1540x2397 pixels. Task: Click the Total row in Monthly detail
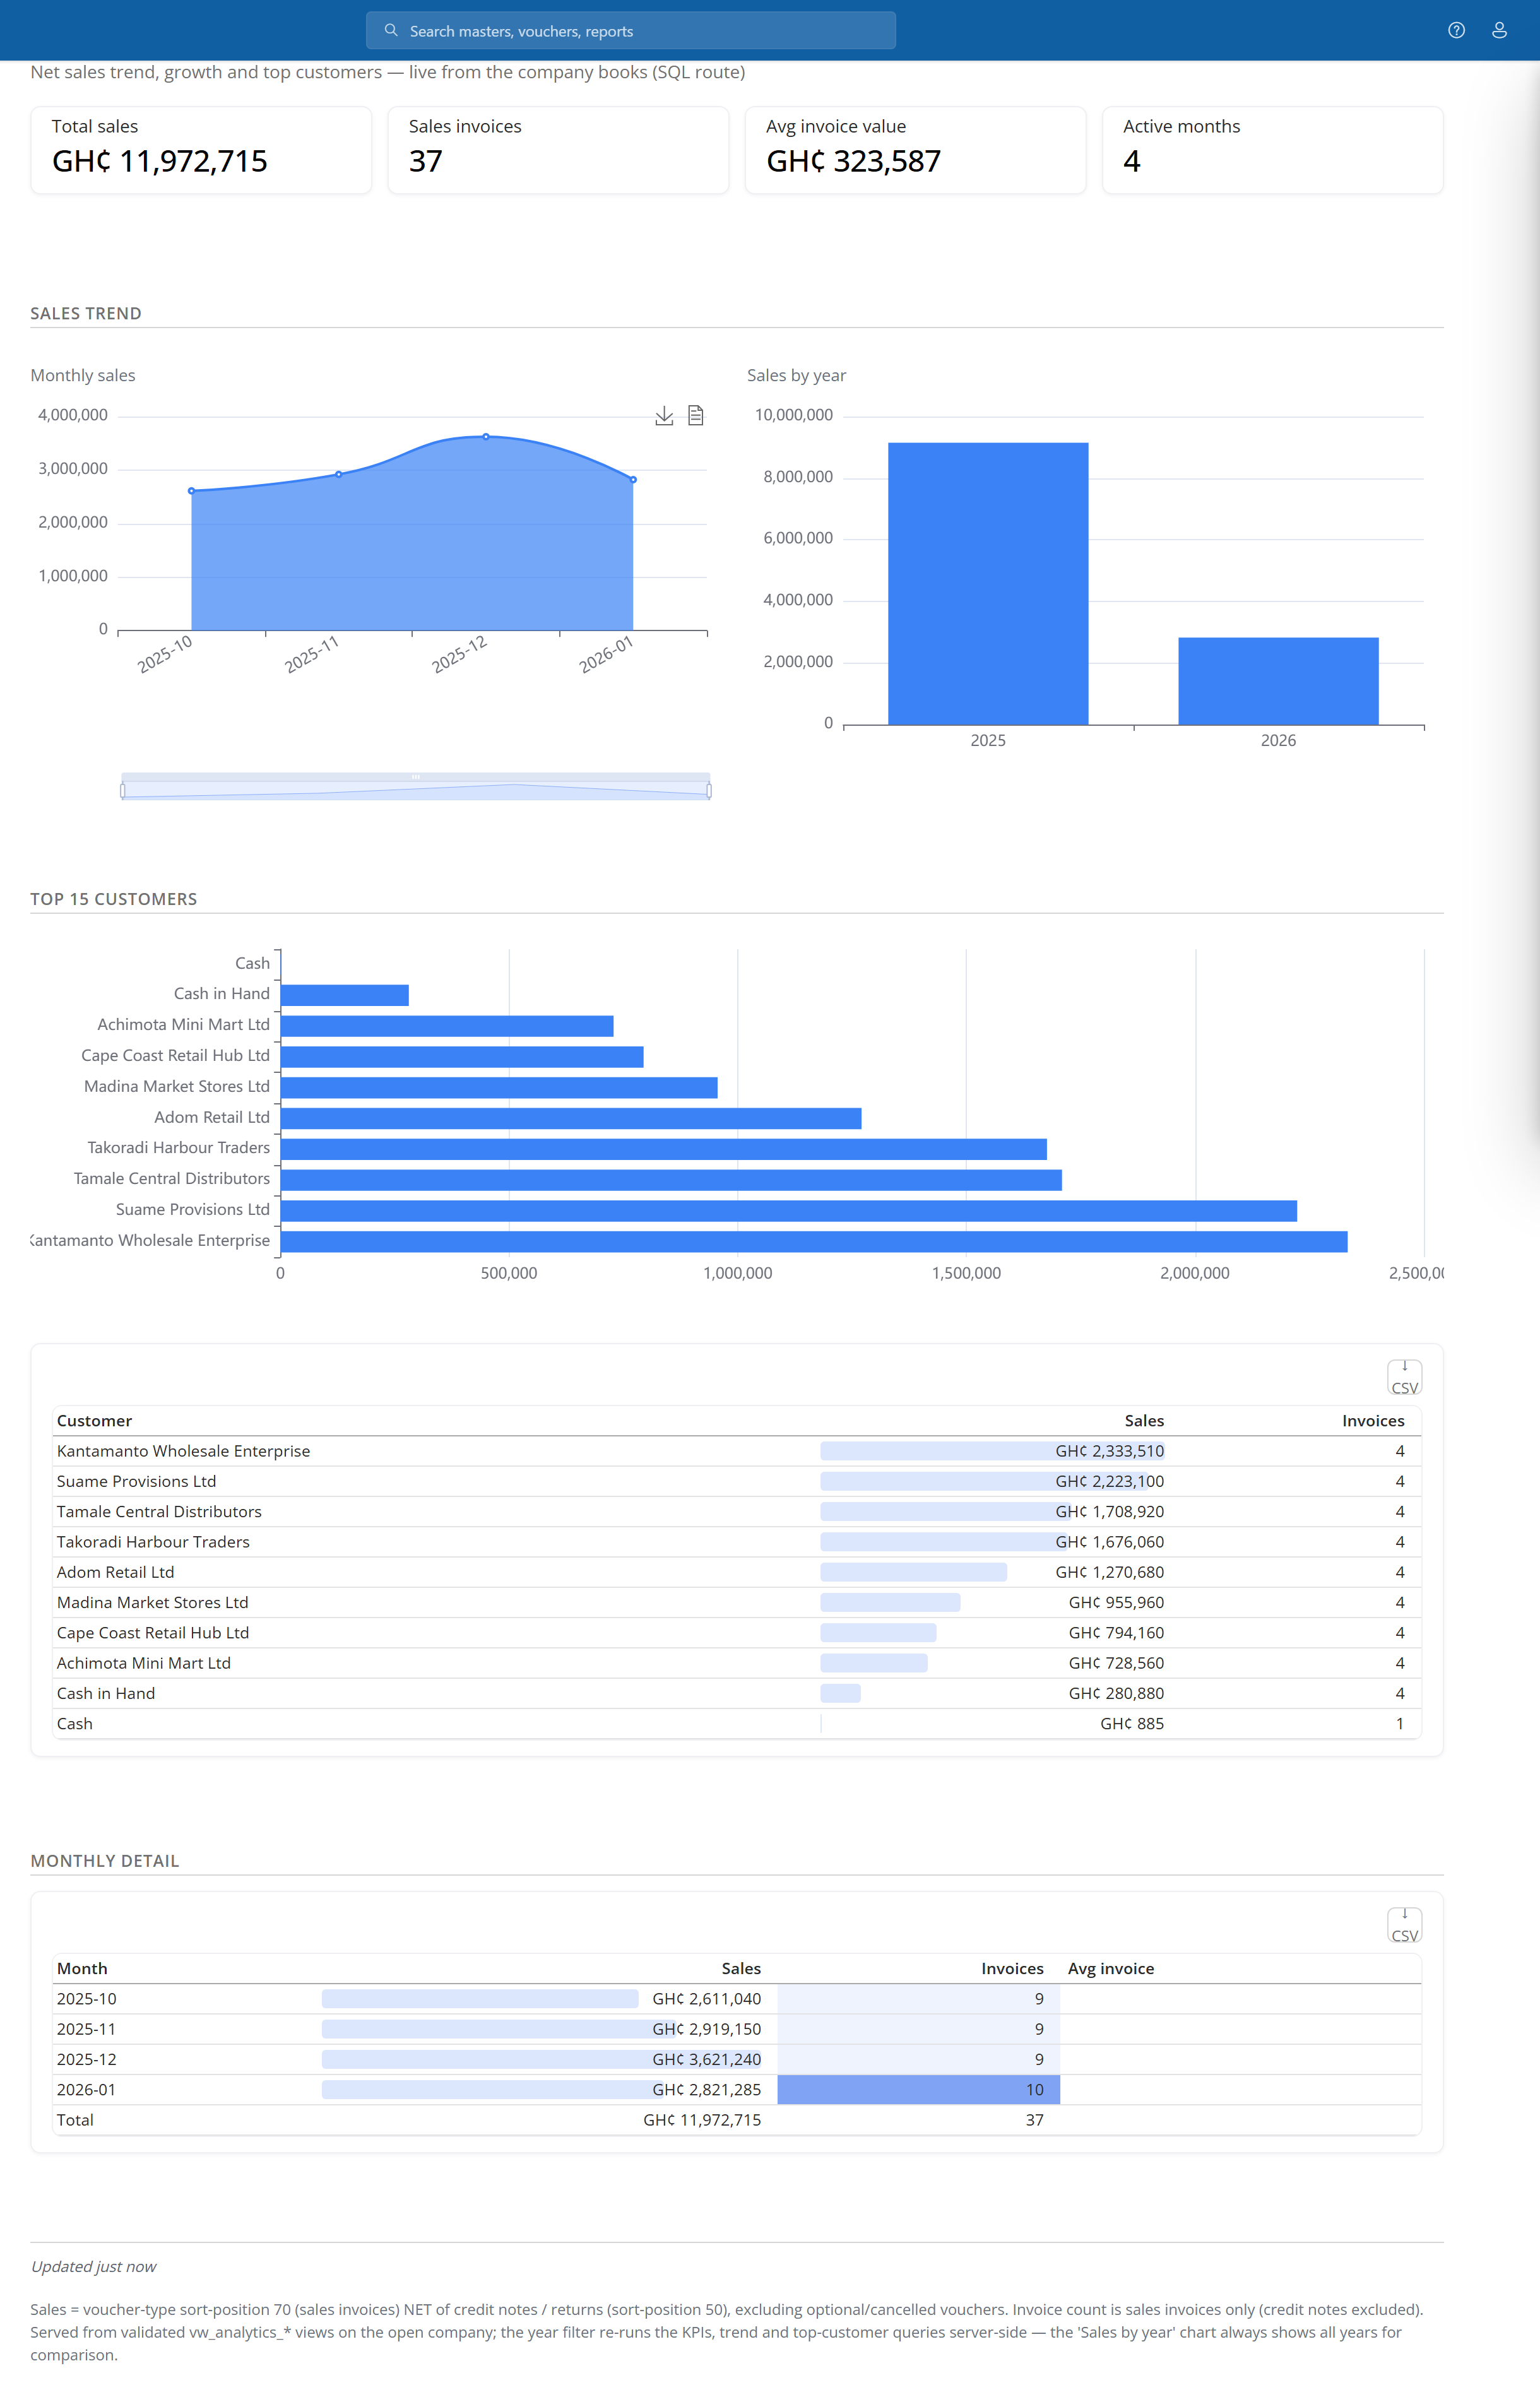pyautogui.click(x=737, y=2120)
